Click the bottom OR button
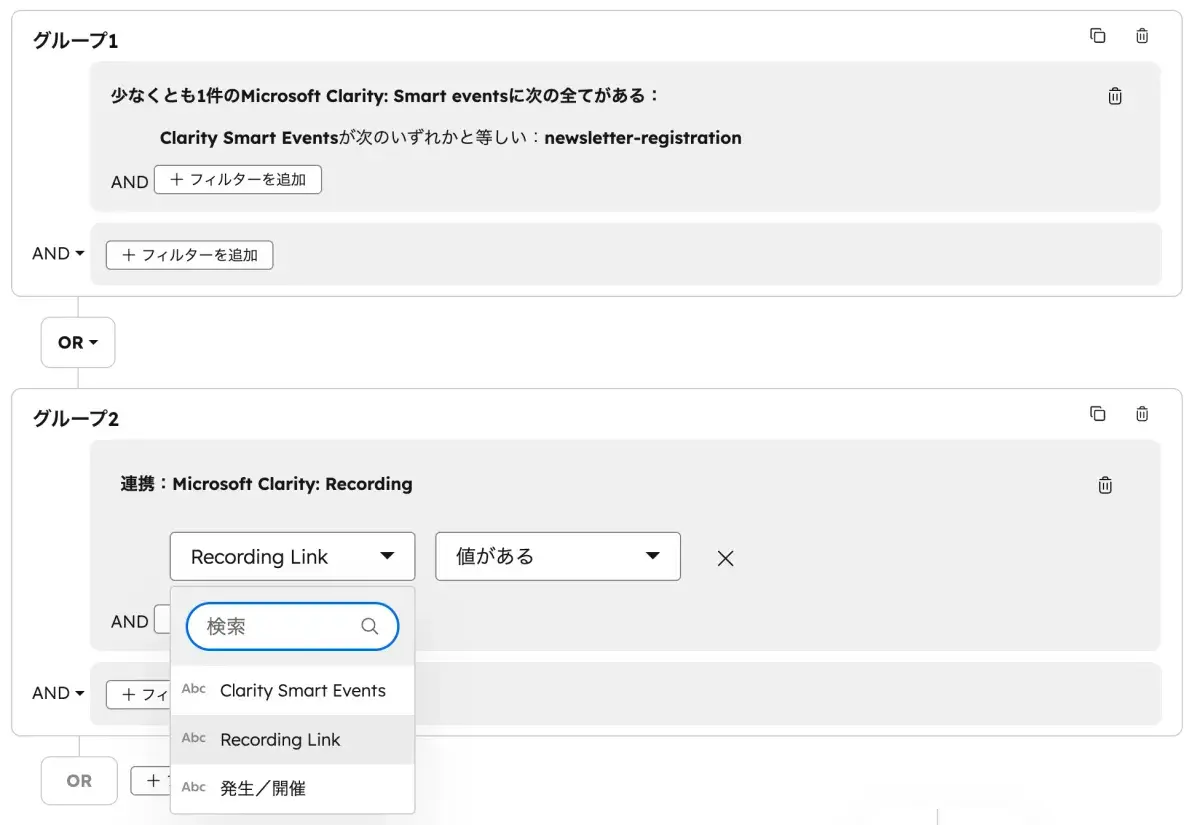The height and width of the screenshot is (825, 1200). tap(79, 781)
